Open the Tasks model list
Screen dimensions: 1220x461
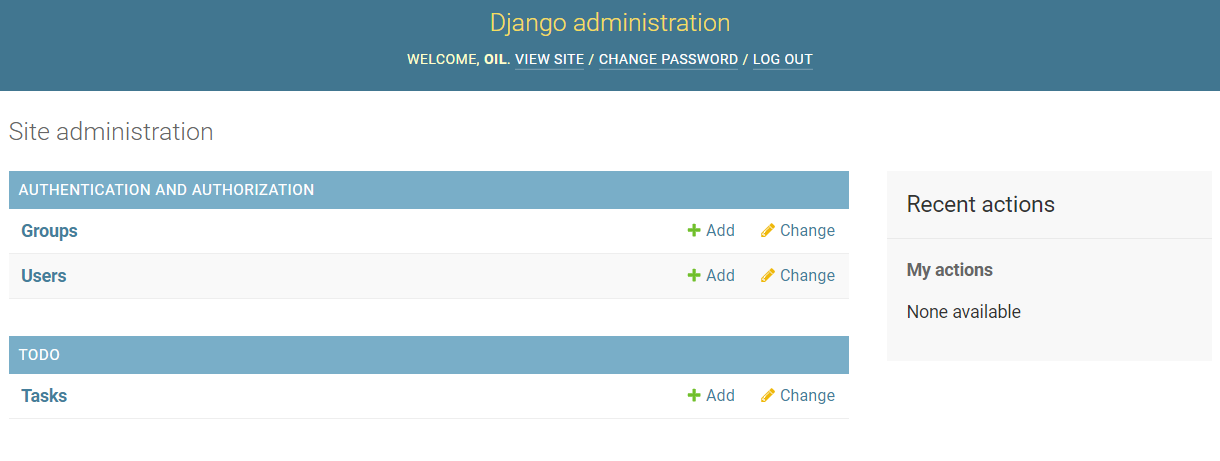click(x=44, y=396)
